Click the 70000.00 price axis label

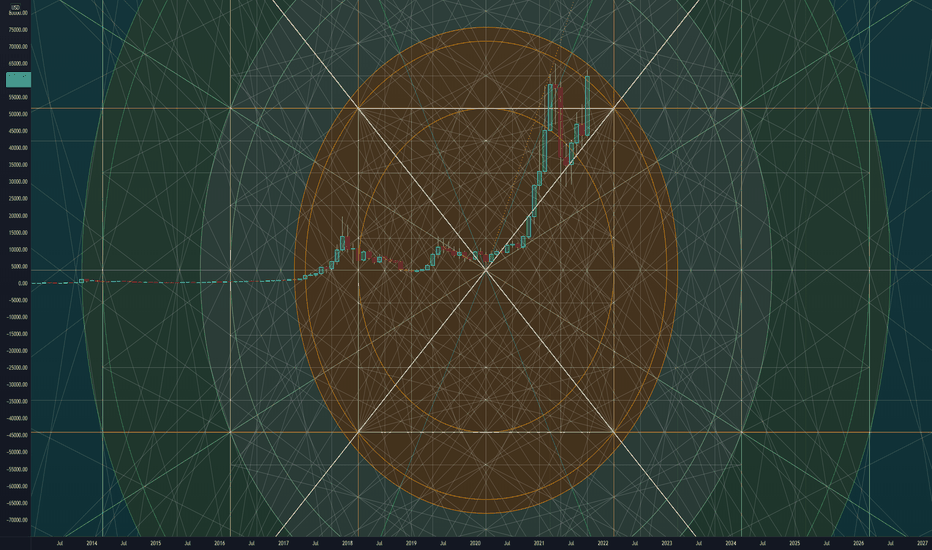[18, 46]
